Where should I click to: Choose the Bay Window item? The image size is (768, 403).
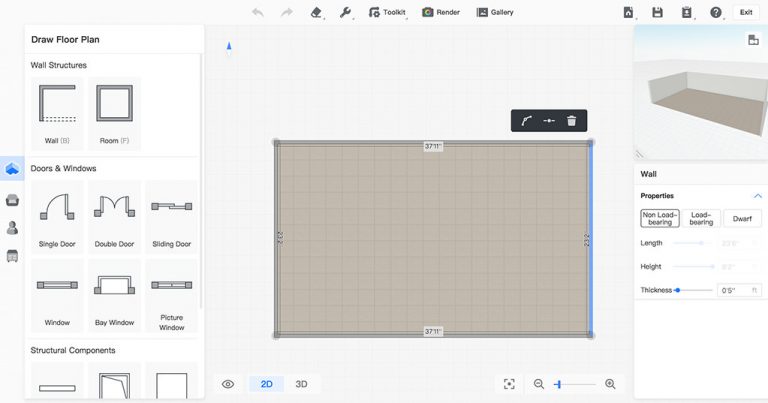click(114, 295)
